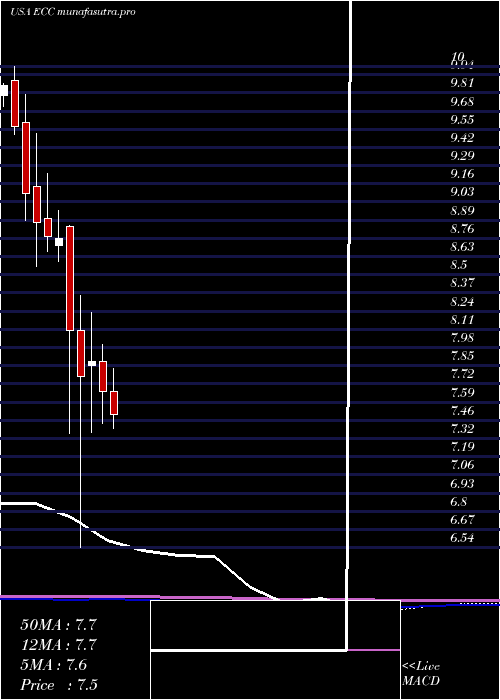This screenshot has height=700, width=500.
Task: Select the 7.06 price axis label
Action: point(462,465)
